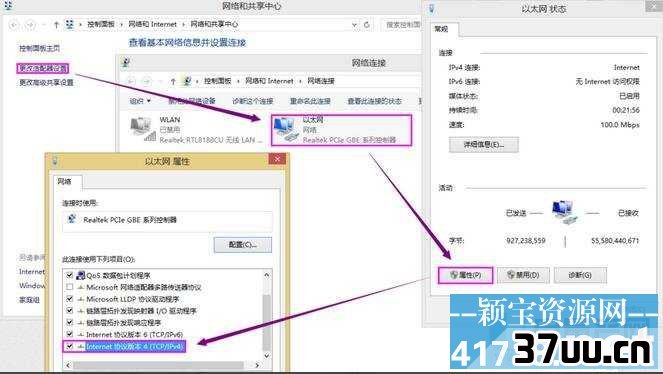Toggle 链路层拓扑发现映射器 I/O 驱动程序 checkbox
Image resolution: width=663 pixels, height=374 pixels.
(70, 311)
